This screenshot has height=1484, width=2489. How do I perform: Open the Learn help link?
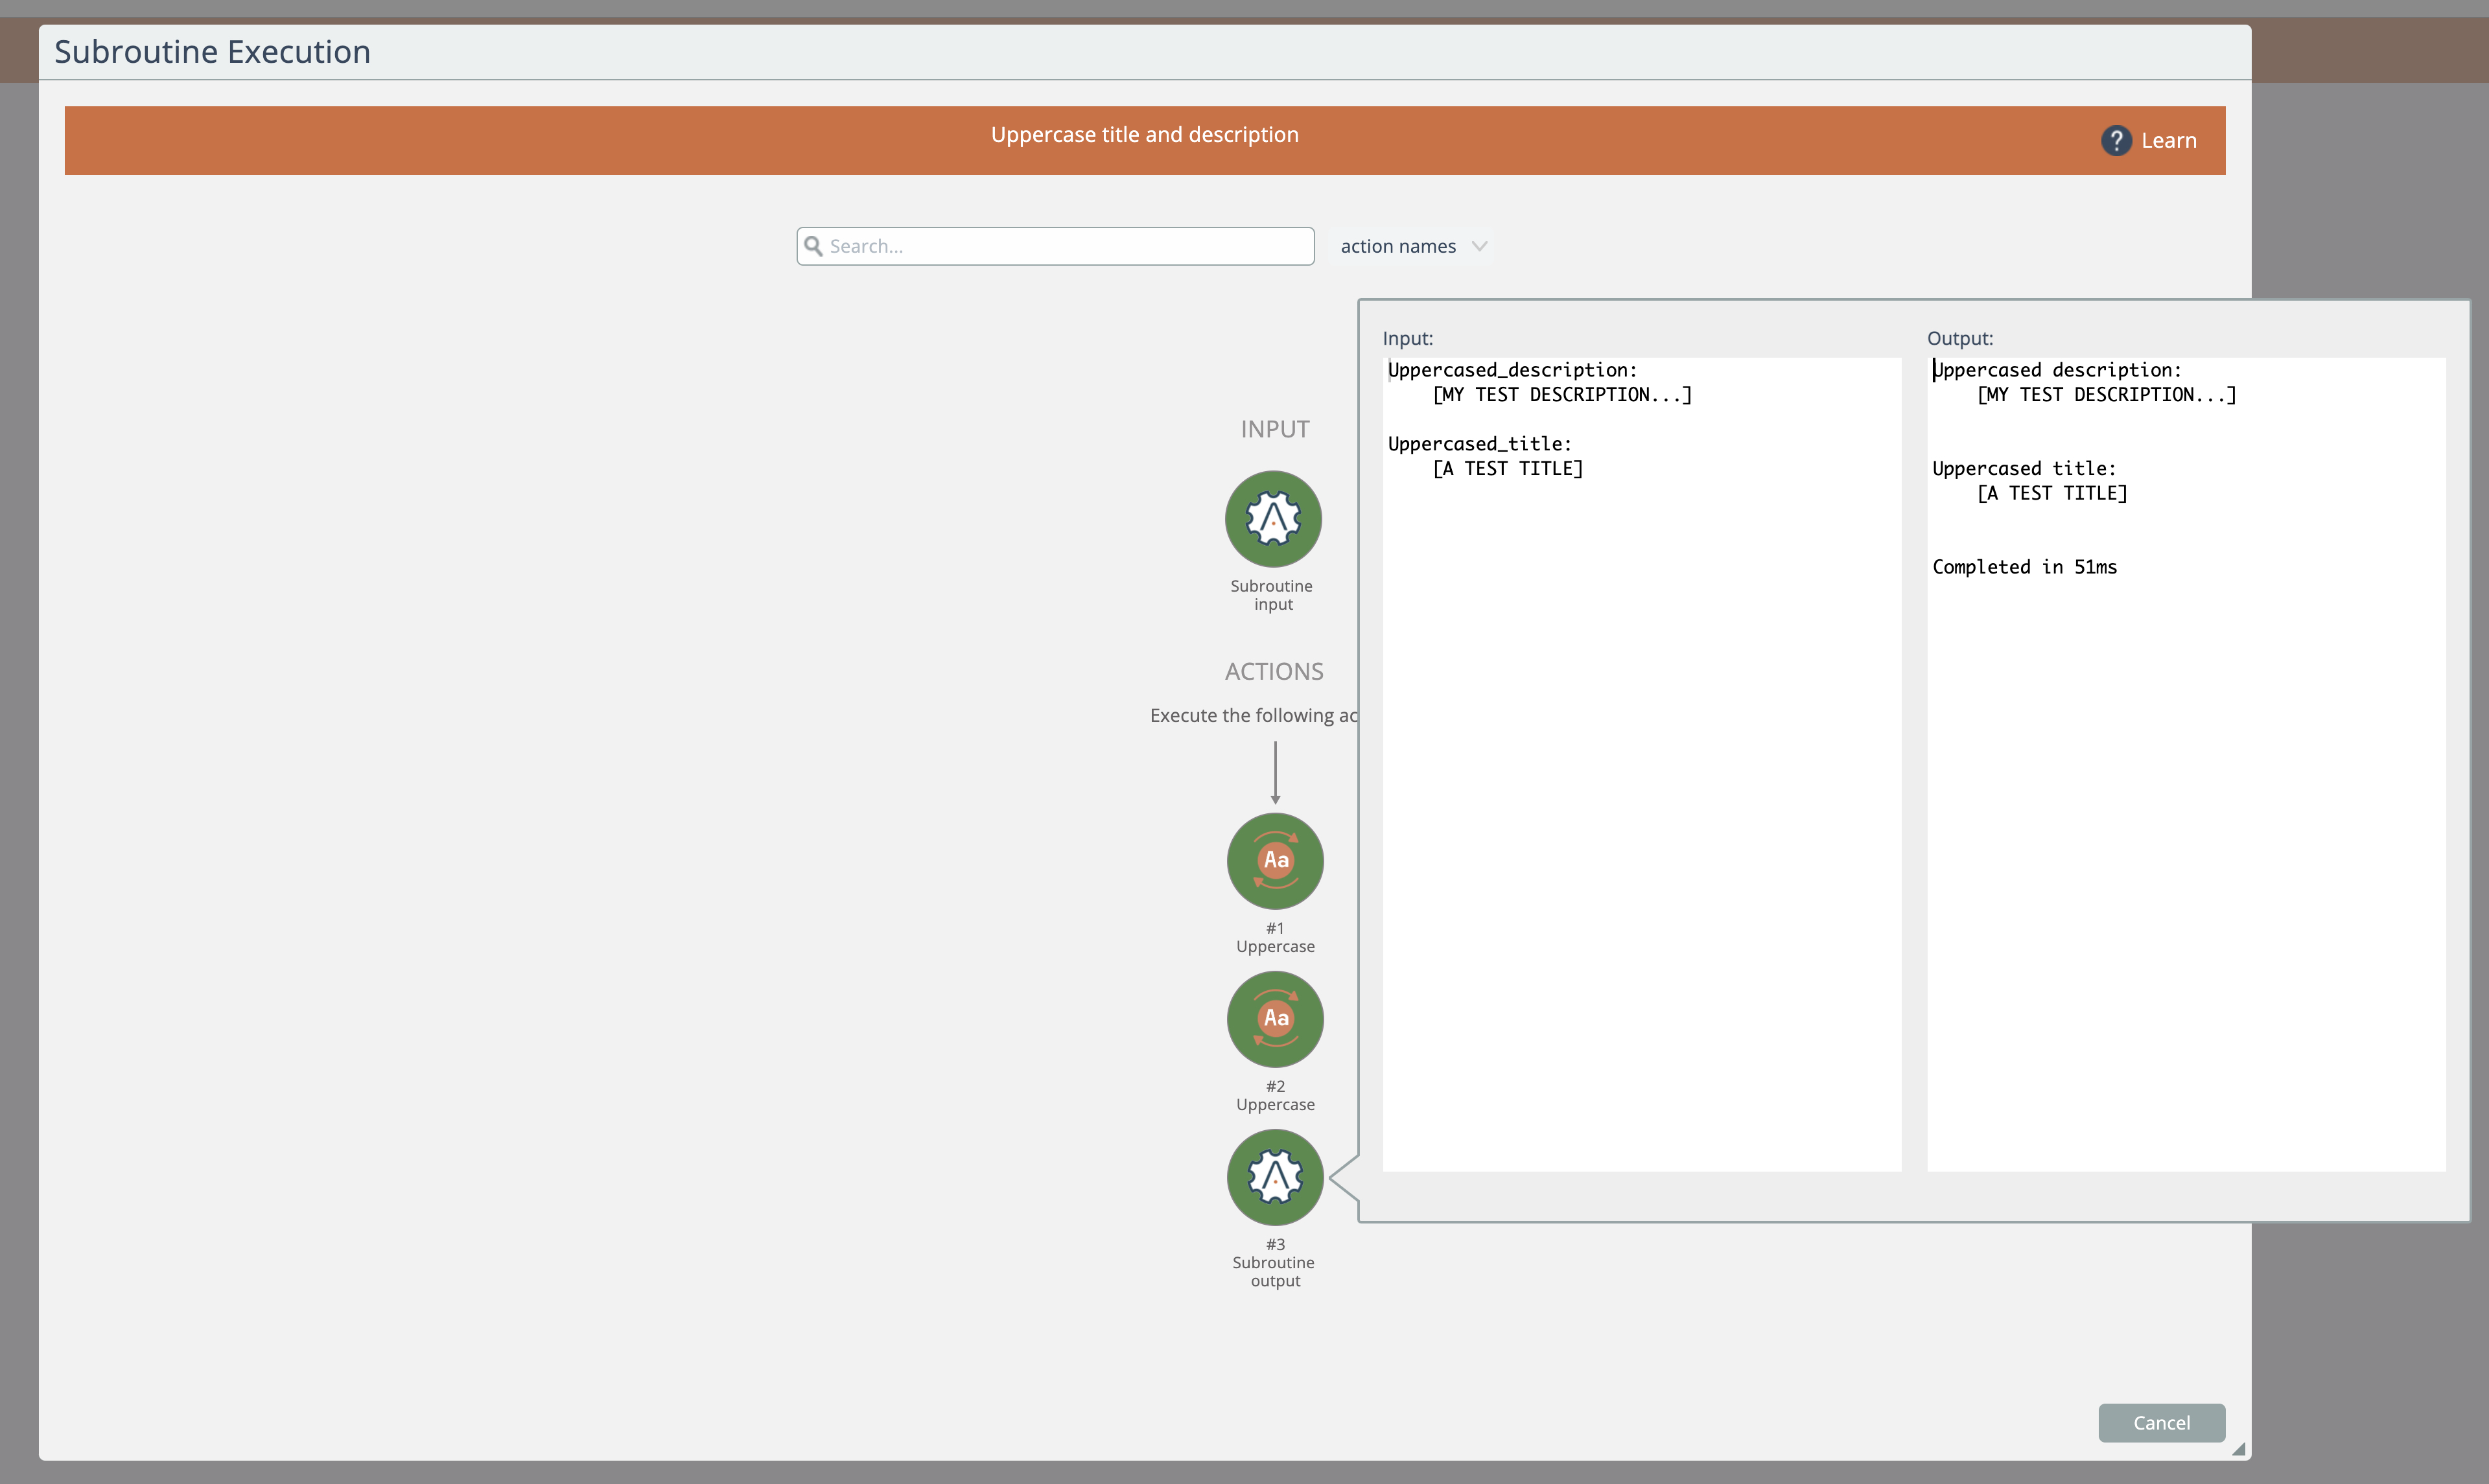tap(2169, 141)
